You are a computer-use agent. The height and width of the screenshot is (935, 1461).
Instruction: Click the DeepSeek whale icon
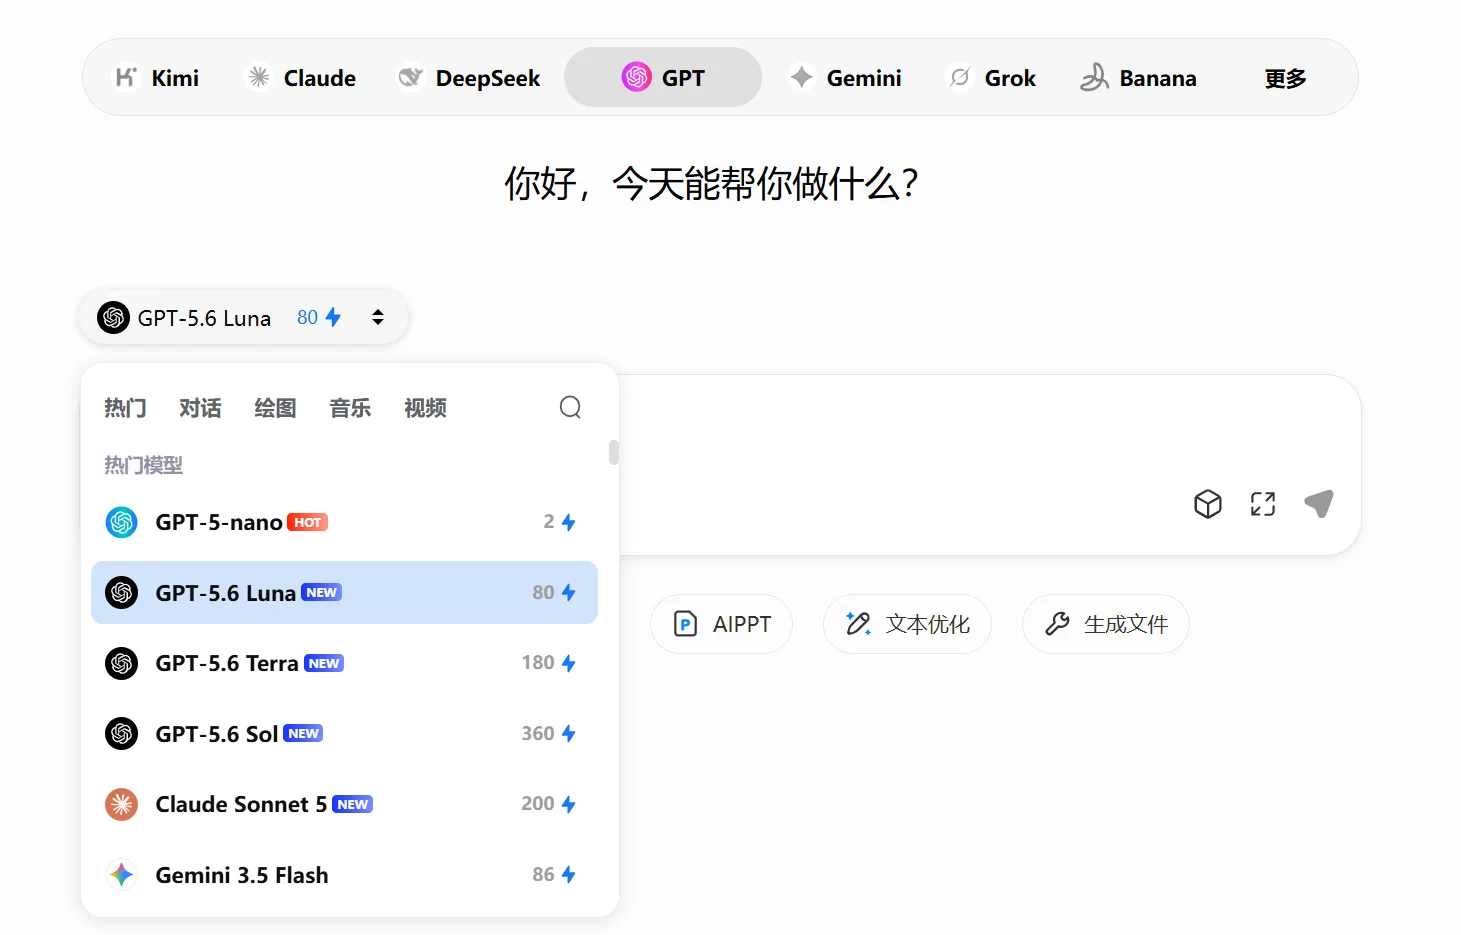click(410, 77)
